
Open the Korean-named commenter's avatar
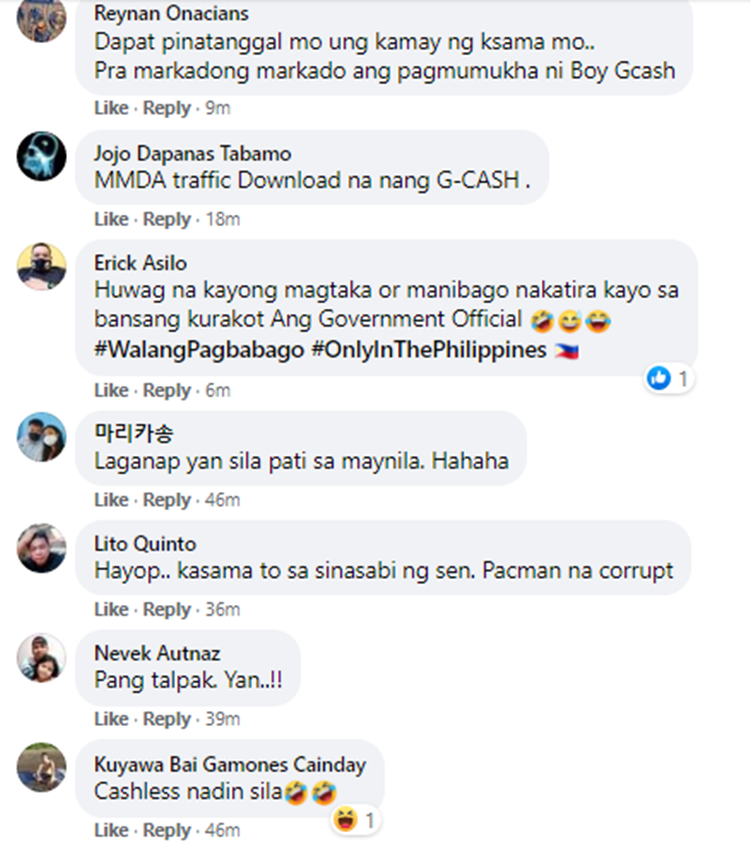(x=42, y=437)
